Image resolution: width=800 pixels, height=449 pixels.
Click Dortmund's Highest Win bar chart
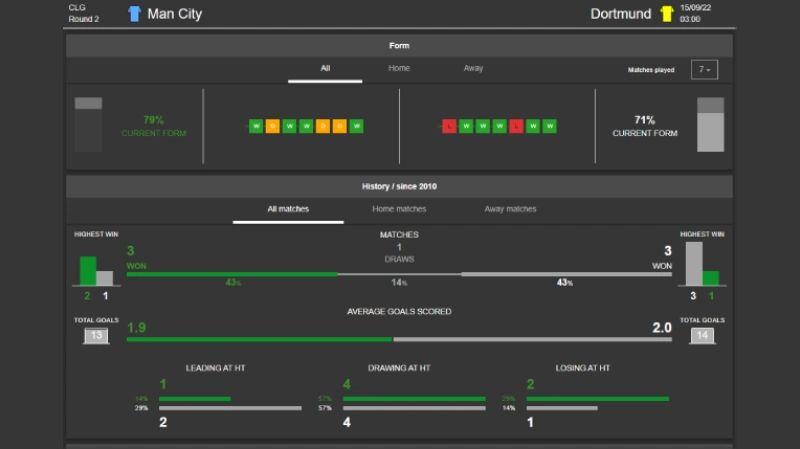pos(703,264)
